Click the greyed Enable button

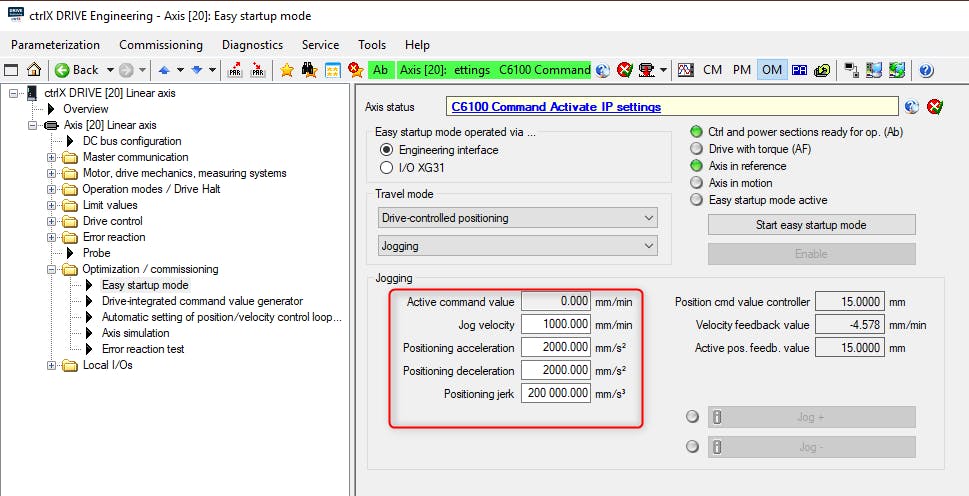point(811,253)
